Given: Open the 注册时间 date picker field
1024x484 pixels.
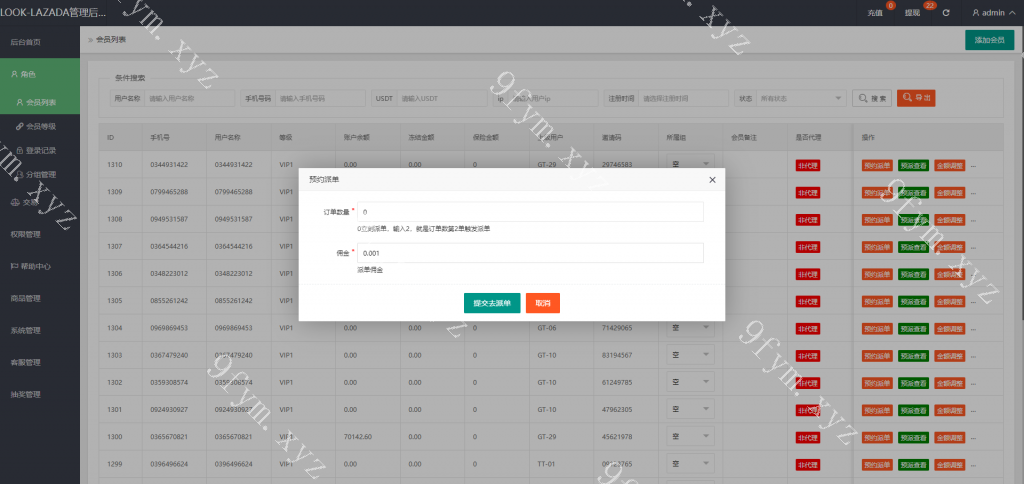Looking at the screenshot, I should pyautogui.click(x=683, y=98).
